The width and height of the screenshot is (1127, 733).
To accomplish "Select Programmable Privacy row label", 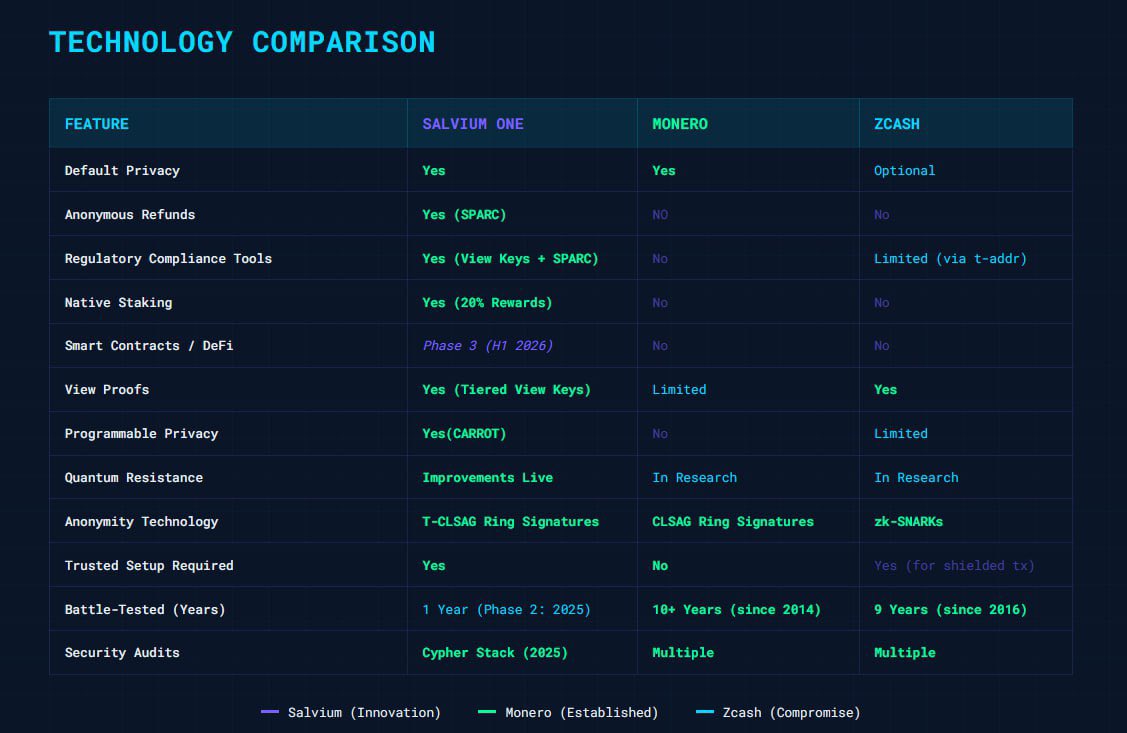I will tap(142, 433).
